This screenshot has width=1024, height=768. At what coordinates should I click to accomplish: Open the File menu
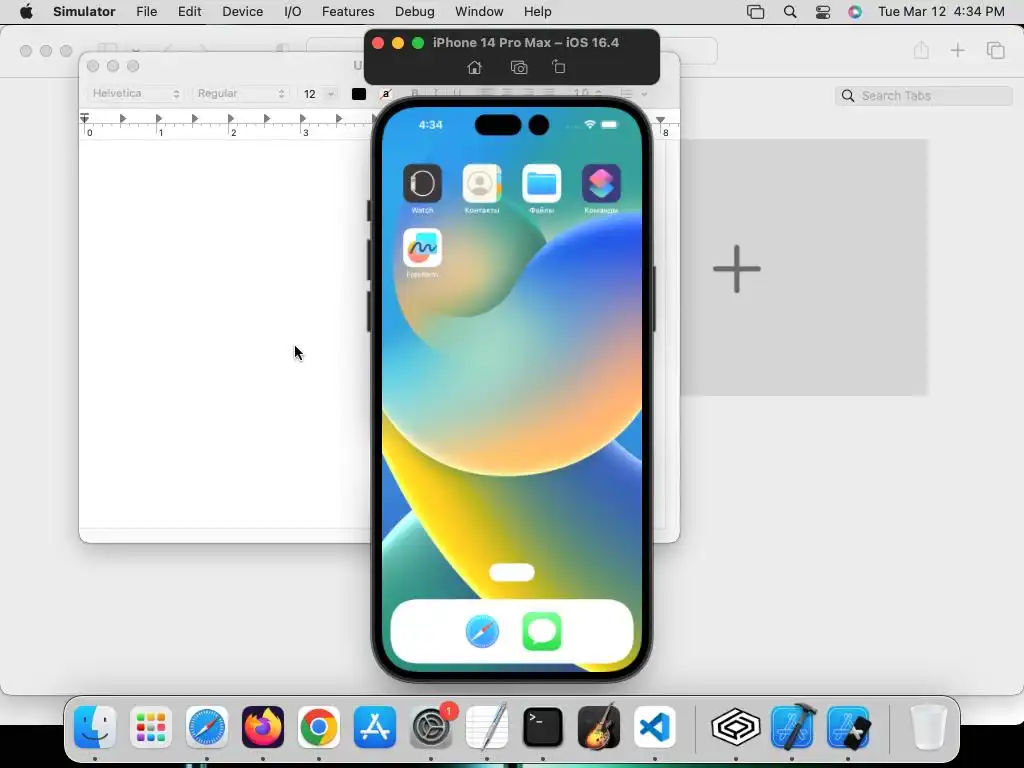pyautogui.click(x=146, y=12)
